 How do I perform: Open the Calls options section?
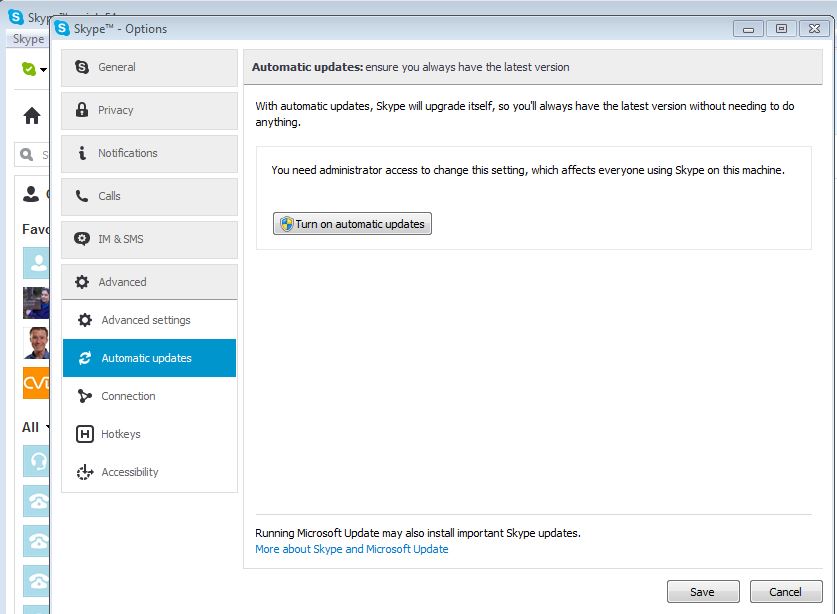click(x=149, y=196)
